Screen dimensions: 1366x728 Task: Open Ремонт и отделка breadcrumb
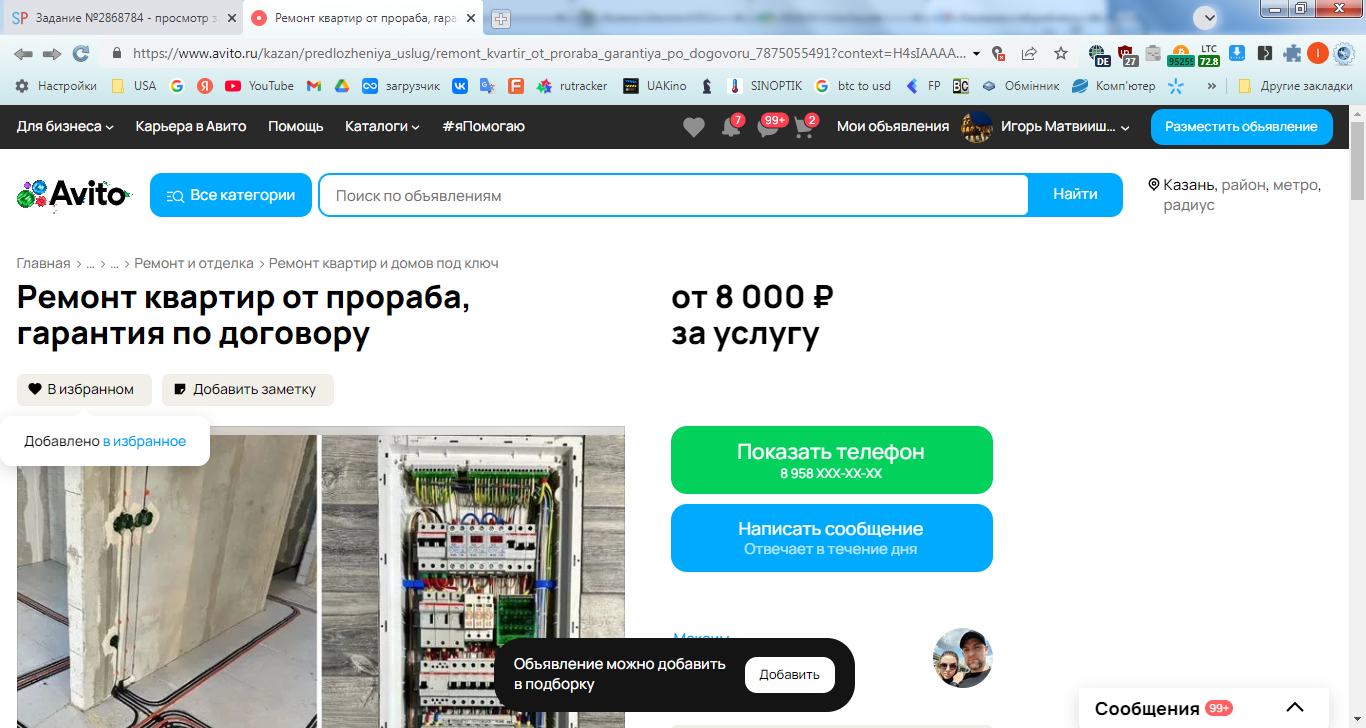point(194,263)
